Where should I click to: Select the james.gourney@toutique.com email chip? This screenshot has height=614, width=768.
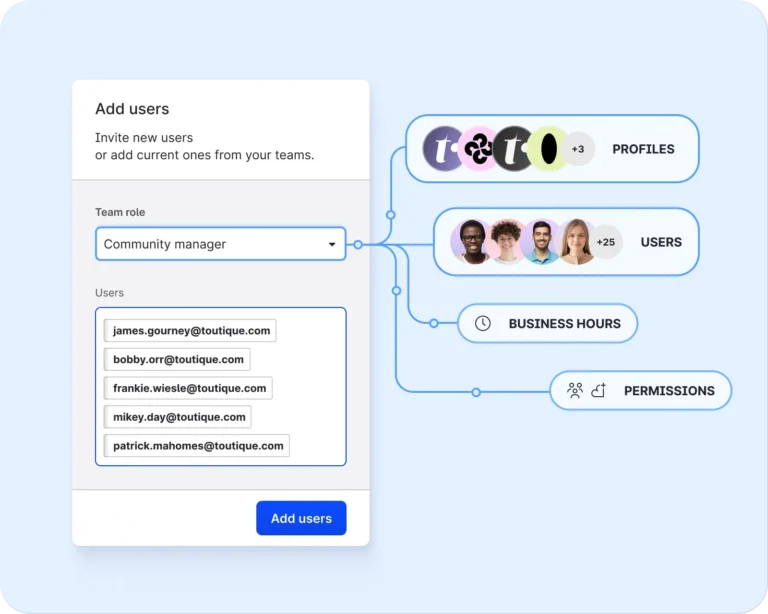[x=191, y=330]
